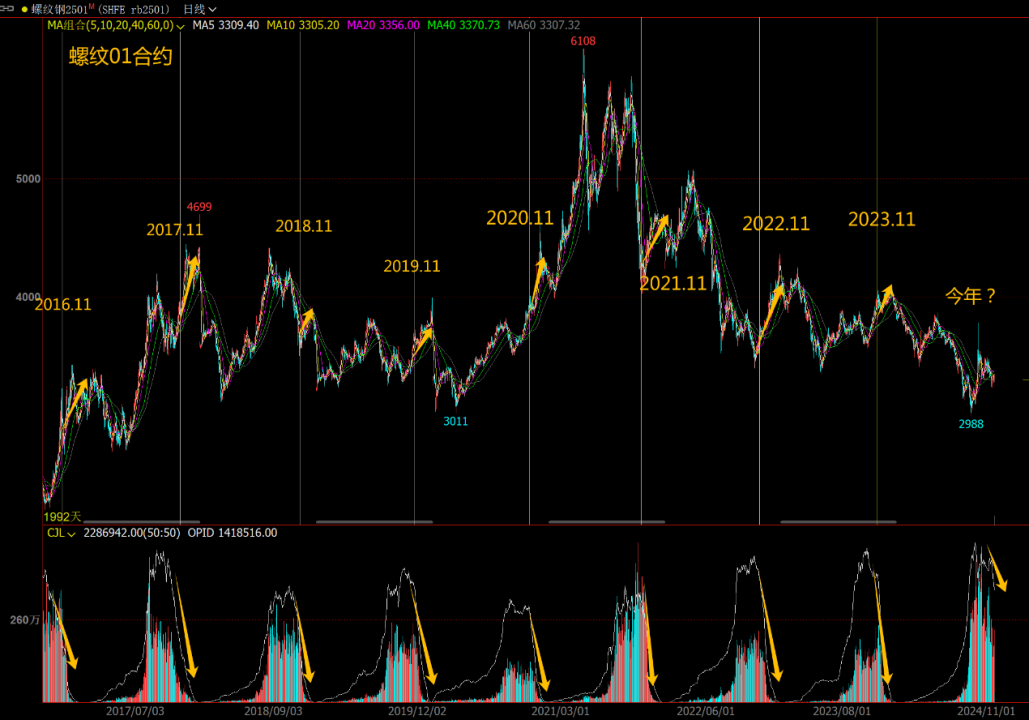1029x720 pixels.
Task: Click the 今年？ annotation
Action: coord(971,295)
